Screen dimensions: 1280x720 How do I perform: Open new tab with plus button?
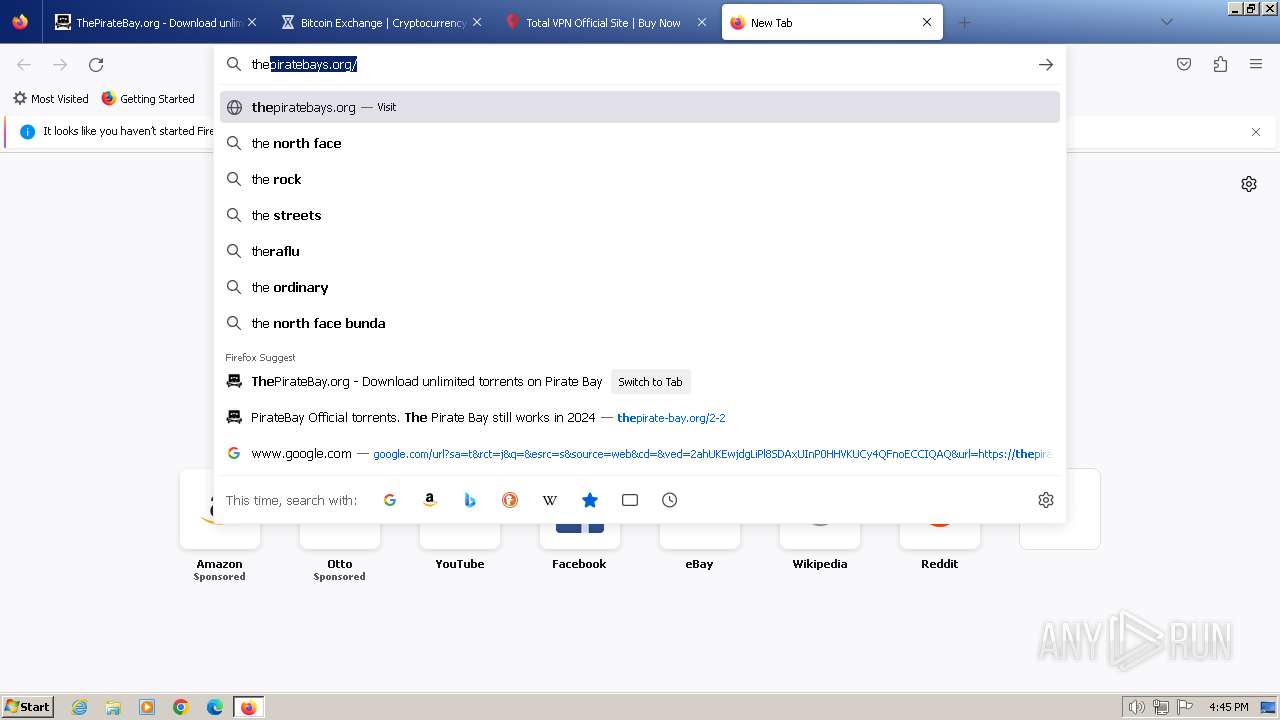(964, 22)
